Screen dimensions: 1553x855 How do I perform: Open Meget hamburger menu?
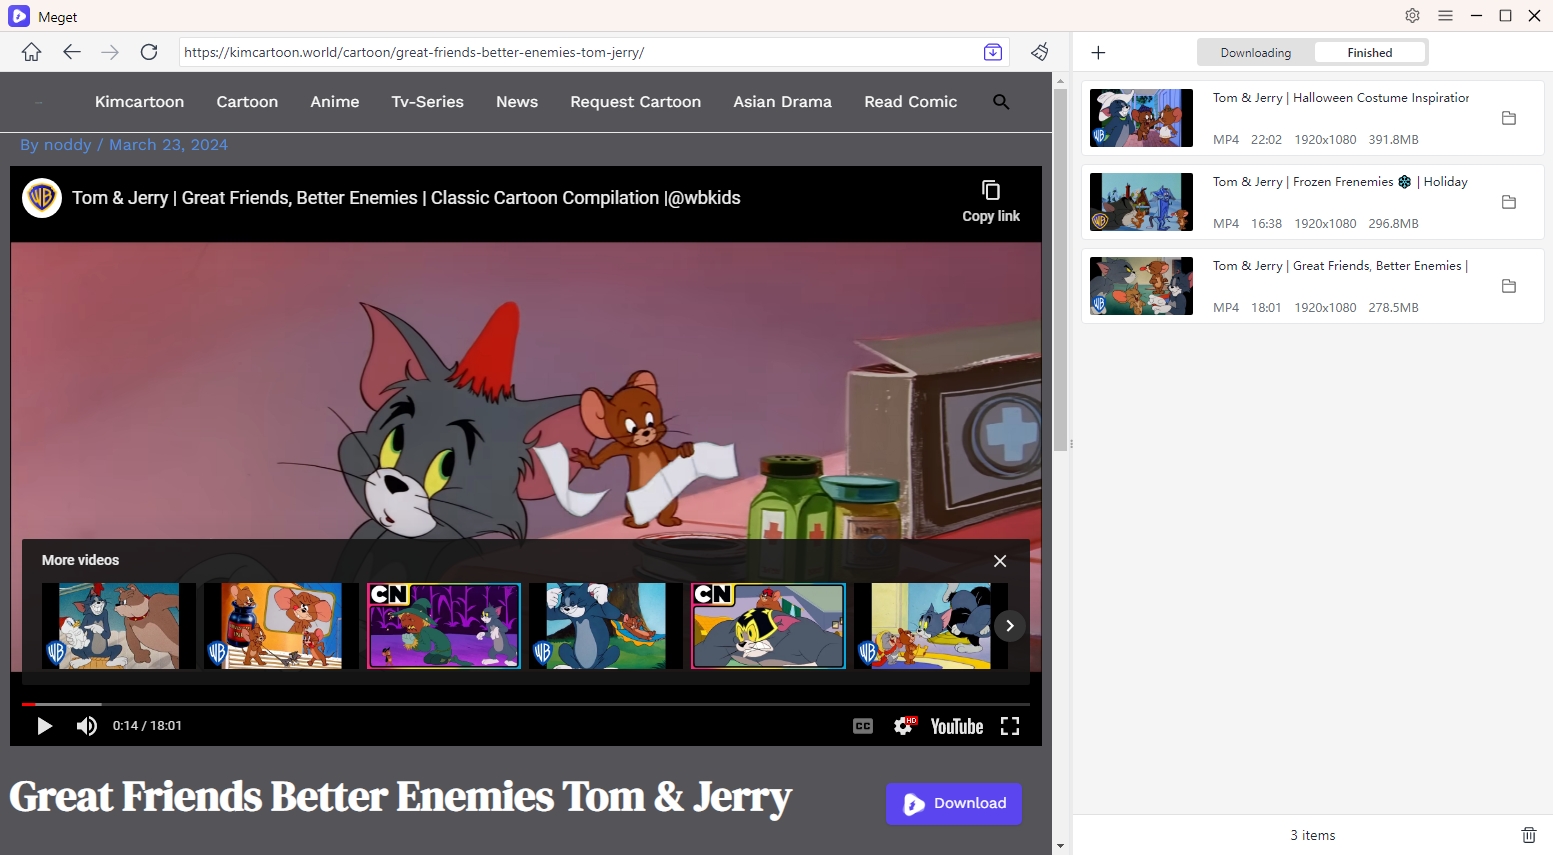1445,16
